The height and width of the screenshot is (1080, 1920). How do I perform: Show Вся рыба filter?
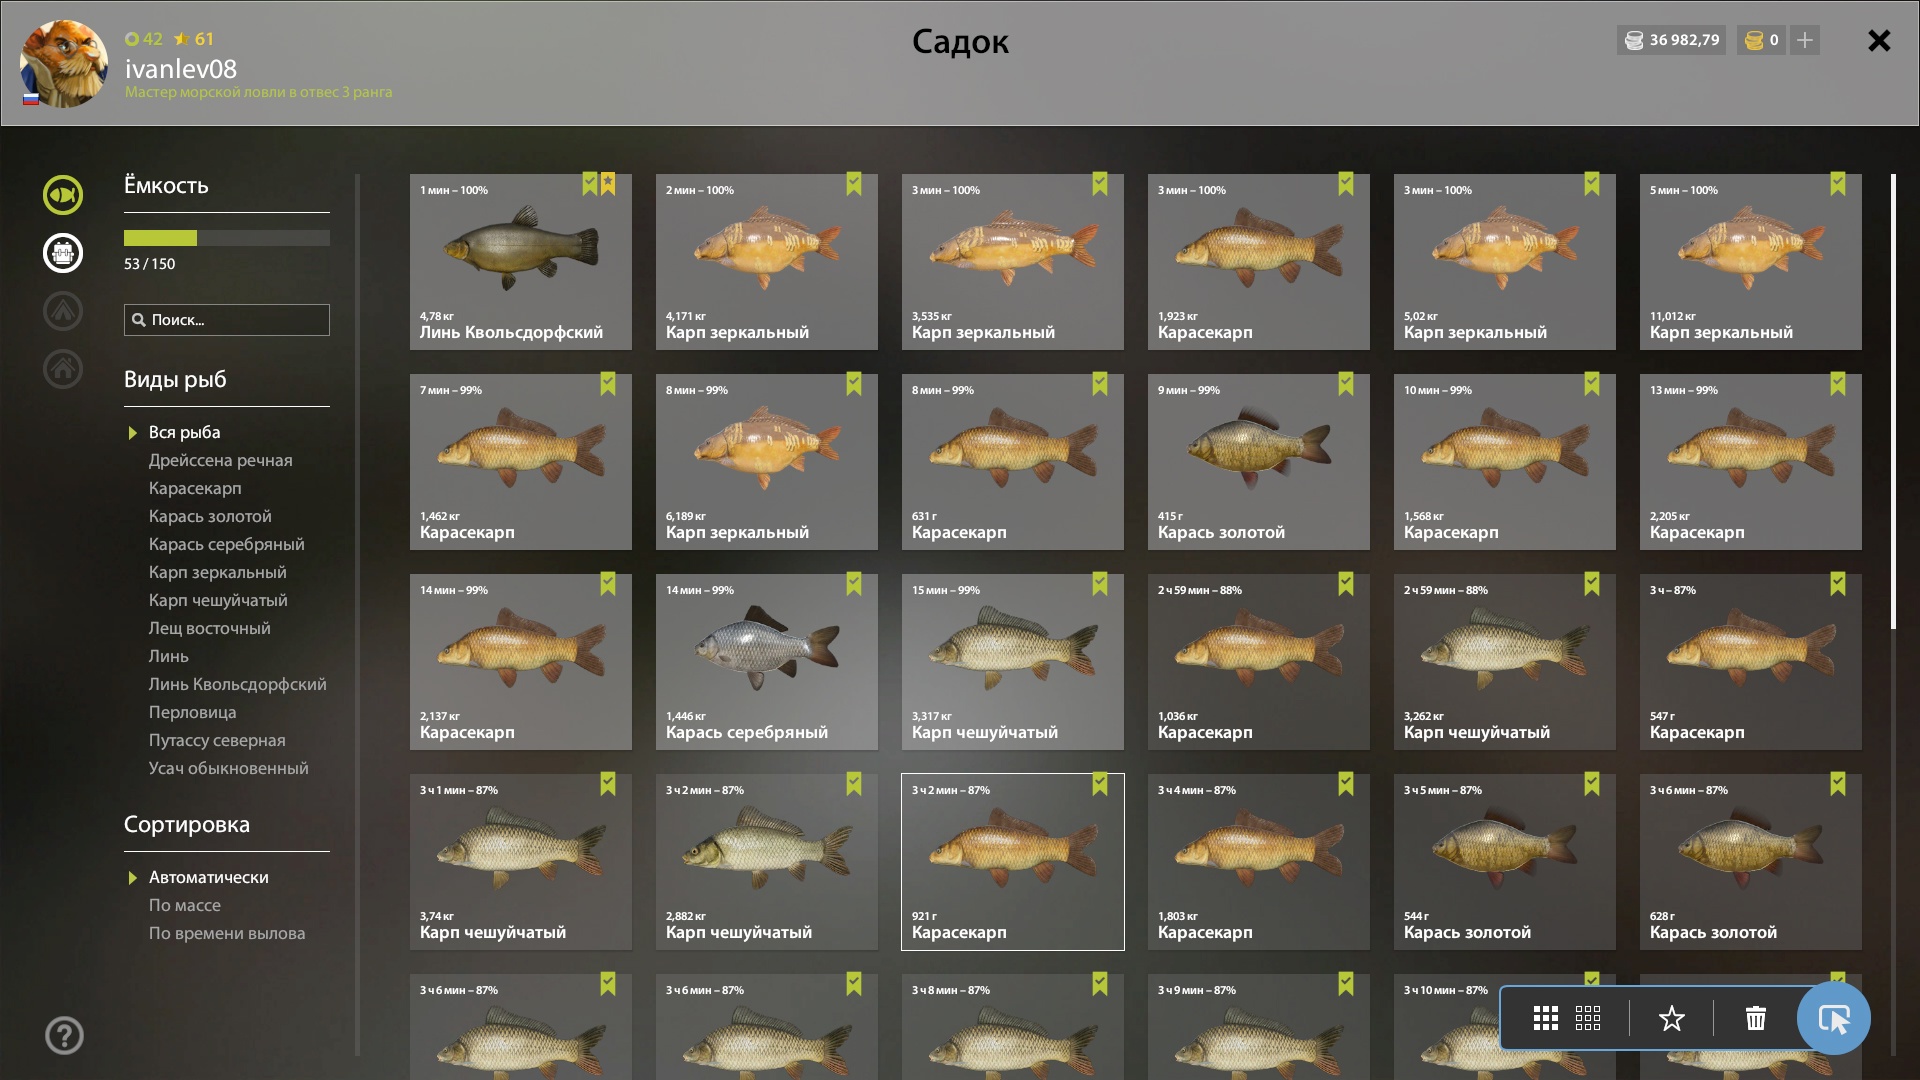184,432
